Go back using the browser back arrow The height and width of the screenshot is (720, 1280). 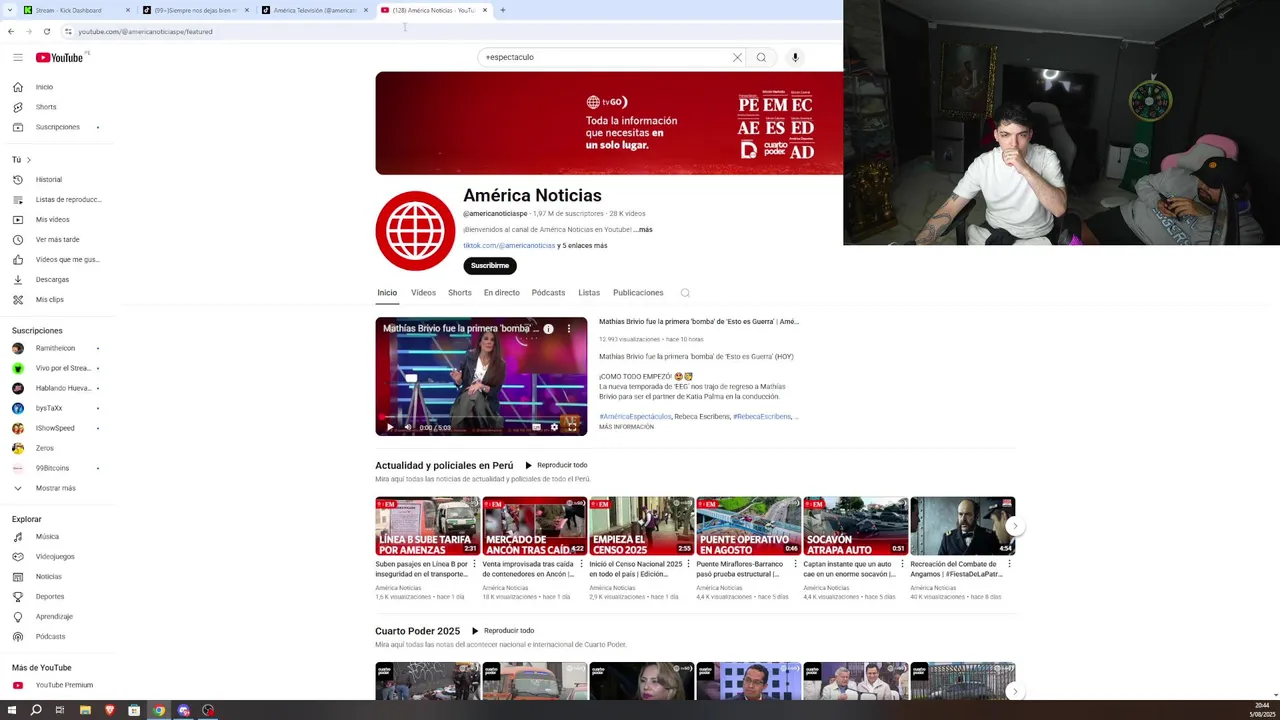coord(11,31)
